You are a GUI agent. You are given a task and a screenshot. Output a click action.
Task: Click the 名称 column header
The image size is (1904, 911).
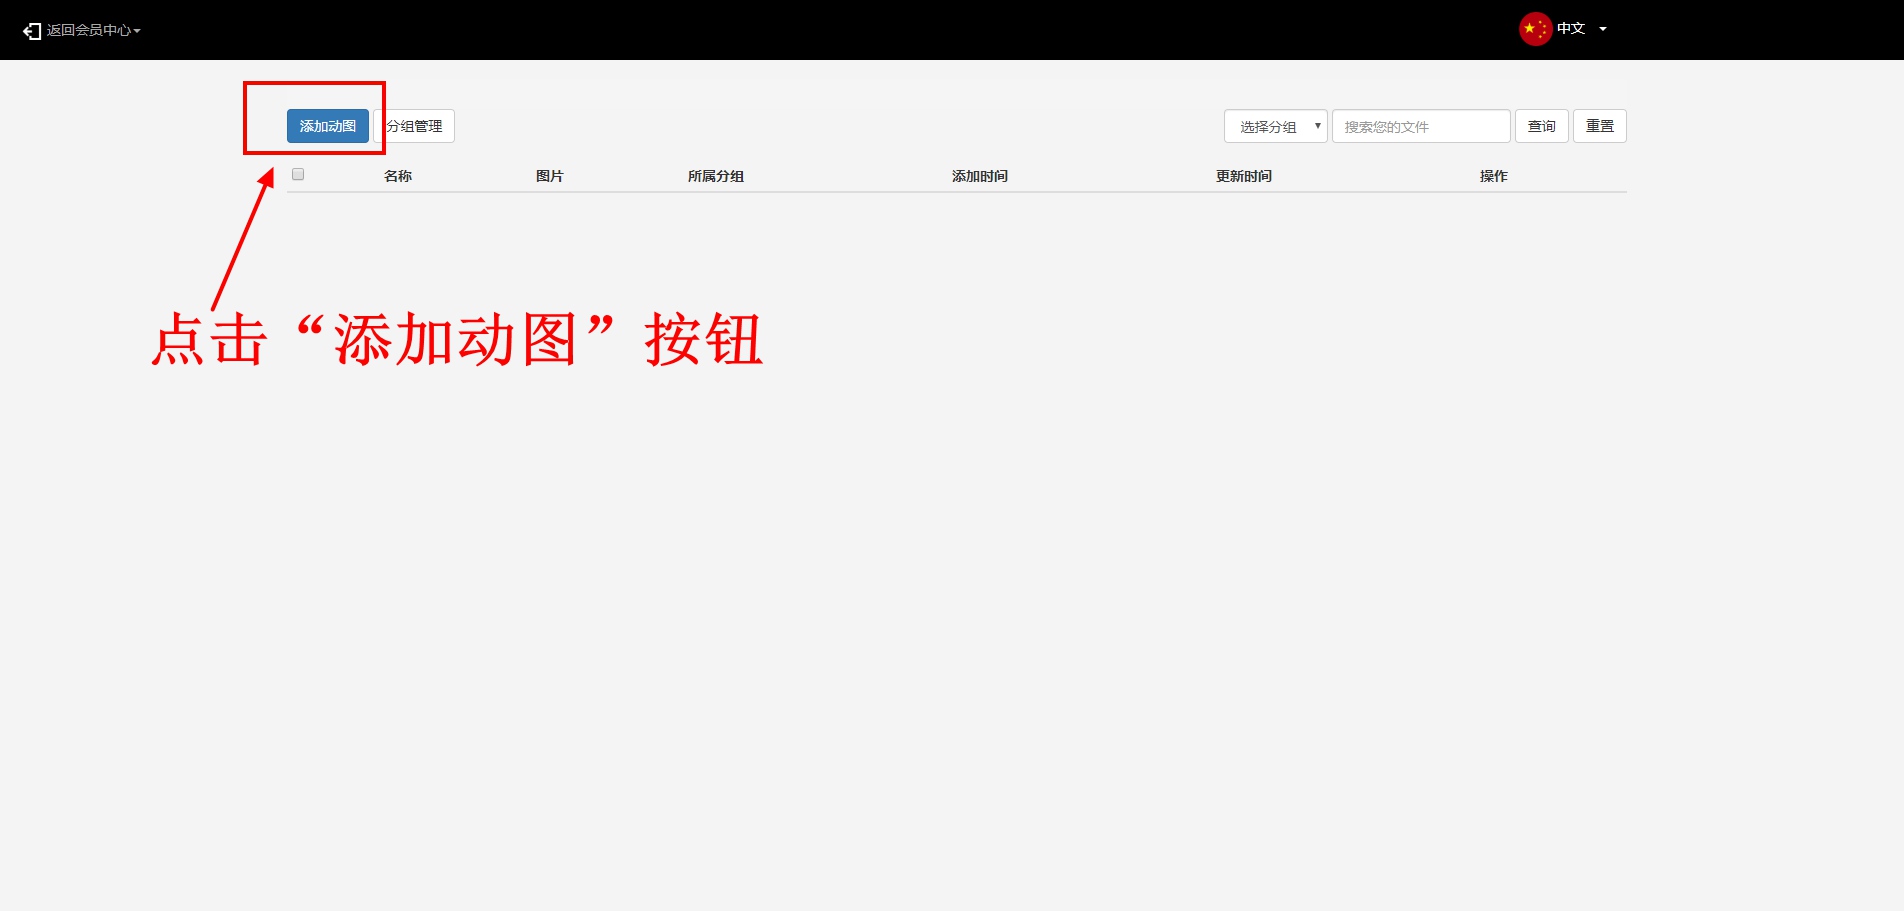[398, 176]
